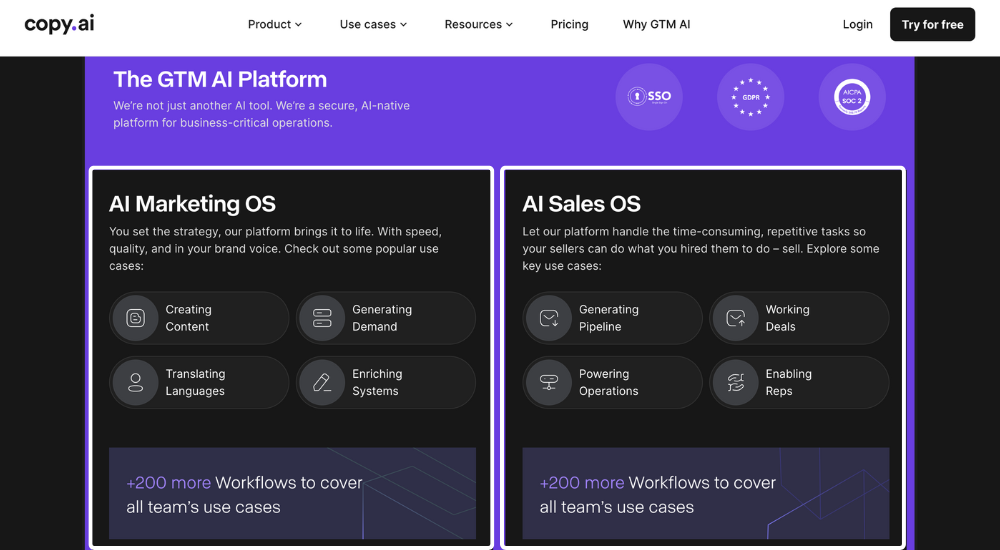Click the Try for free button
1000x550 pixels.
[x=932, y=24]
